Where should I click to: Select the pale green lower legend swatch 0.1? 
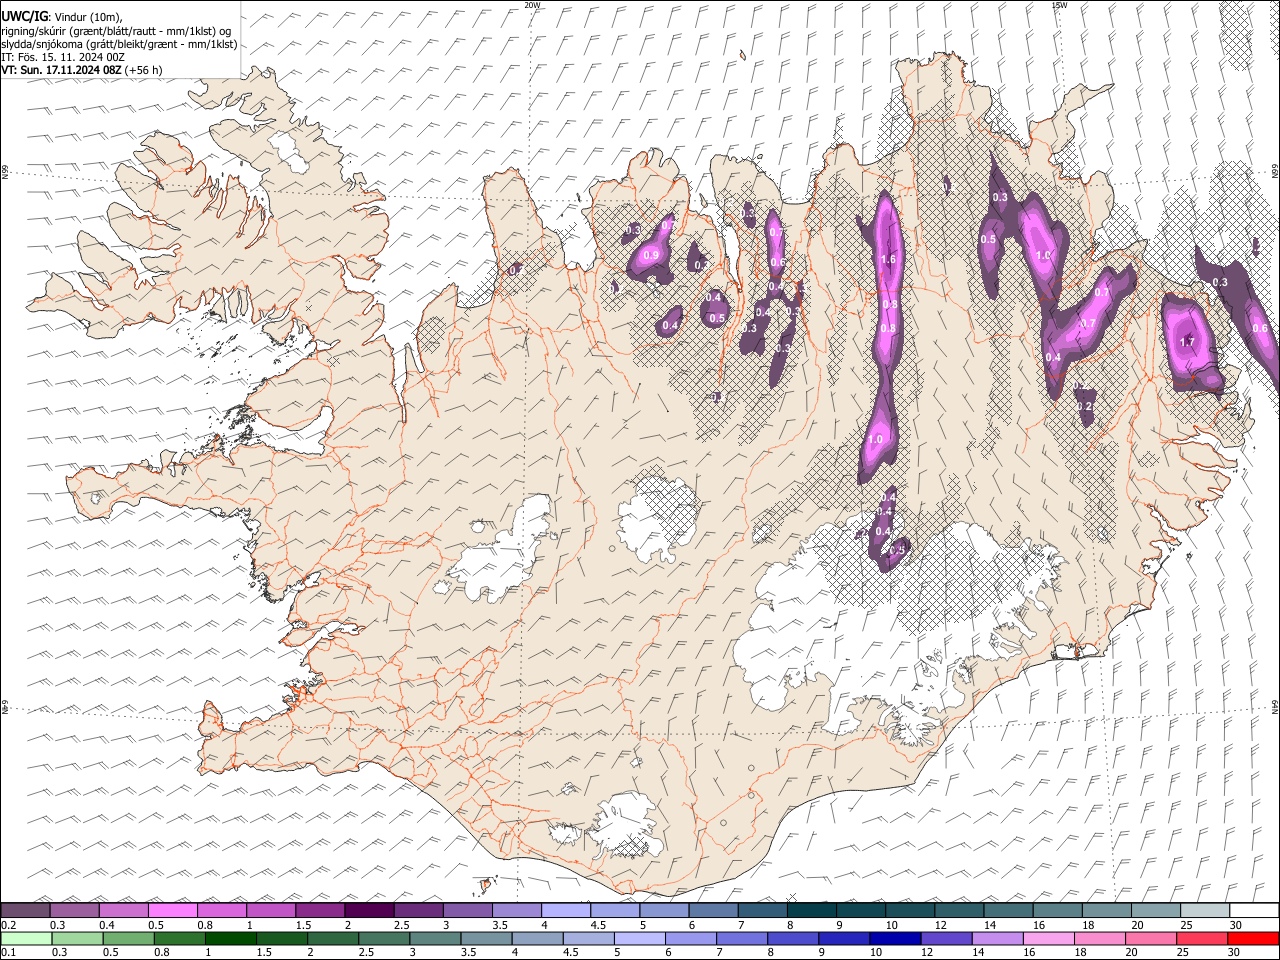click(x=26, y=938)
